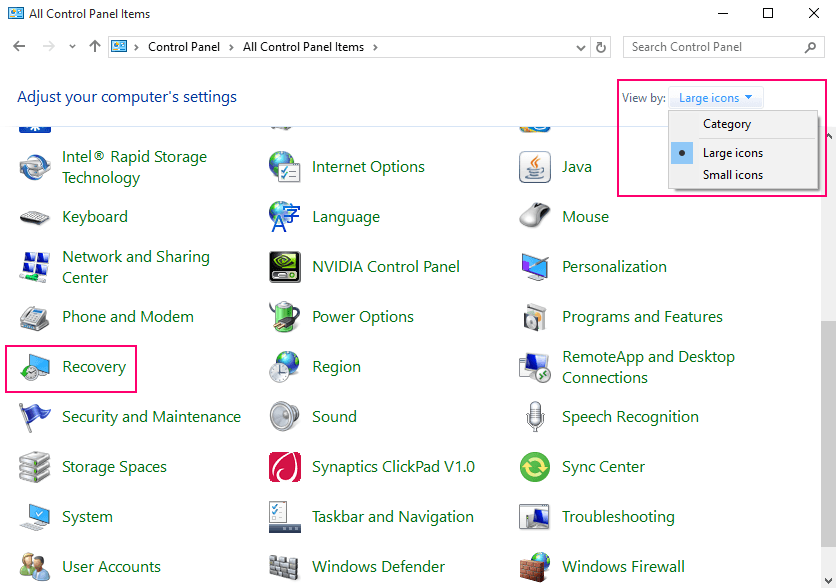Go up one level with the Up arrow
Image resolution: width=836 pixels, height=588 pixels.
[95, 46]
